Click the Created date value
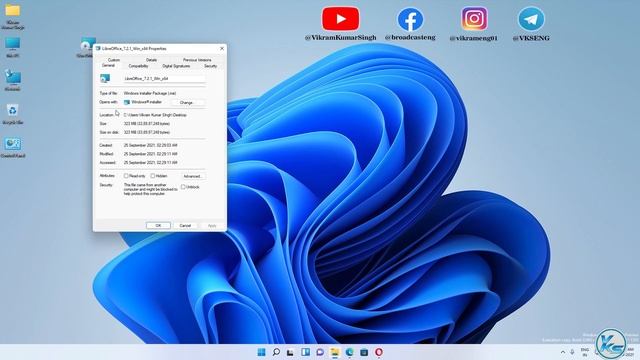The height and width of the screenshot is (360, 640). [151, 145]
